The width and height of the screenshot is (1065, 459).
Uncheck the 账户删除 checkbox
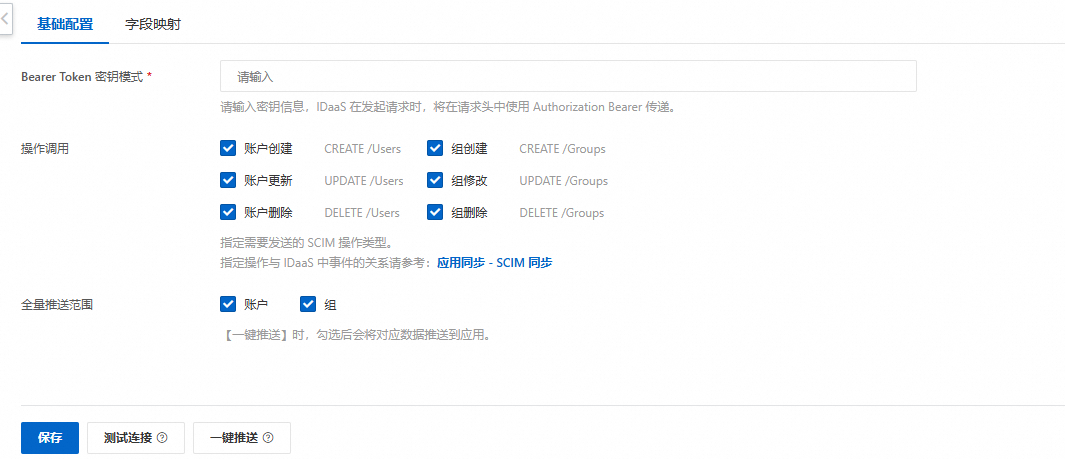coord(228,213)
